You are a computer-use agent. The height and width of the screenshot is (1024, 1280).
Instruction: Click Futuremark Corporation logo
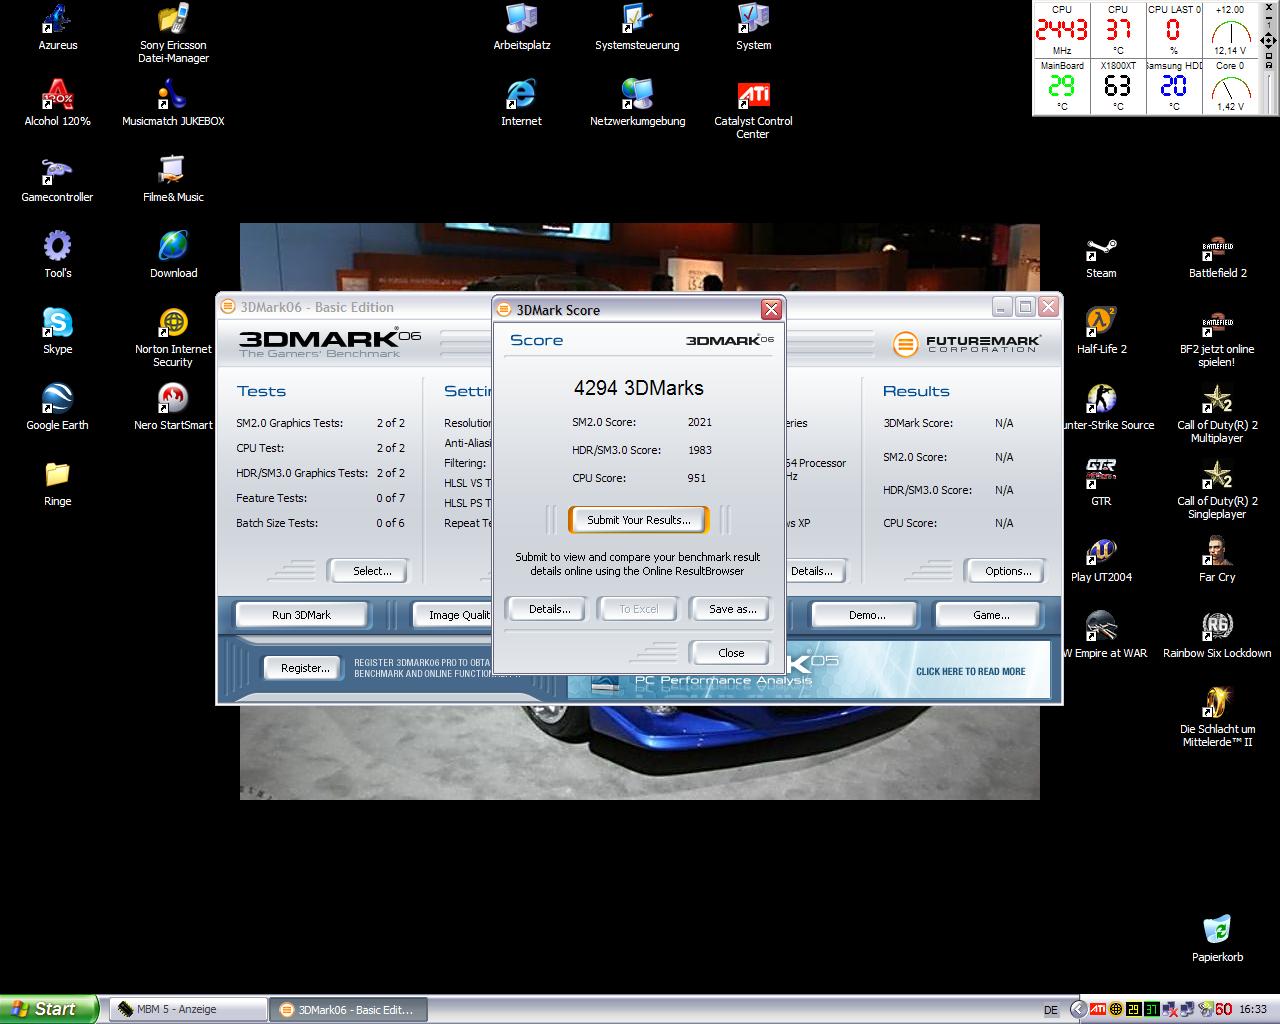tap(966, 343)
